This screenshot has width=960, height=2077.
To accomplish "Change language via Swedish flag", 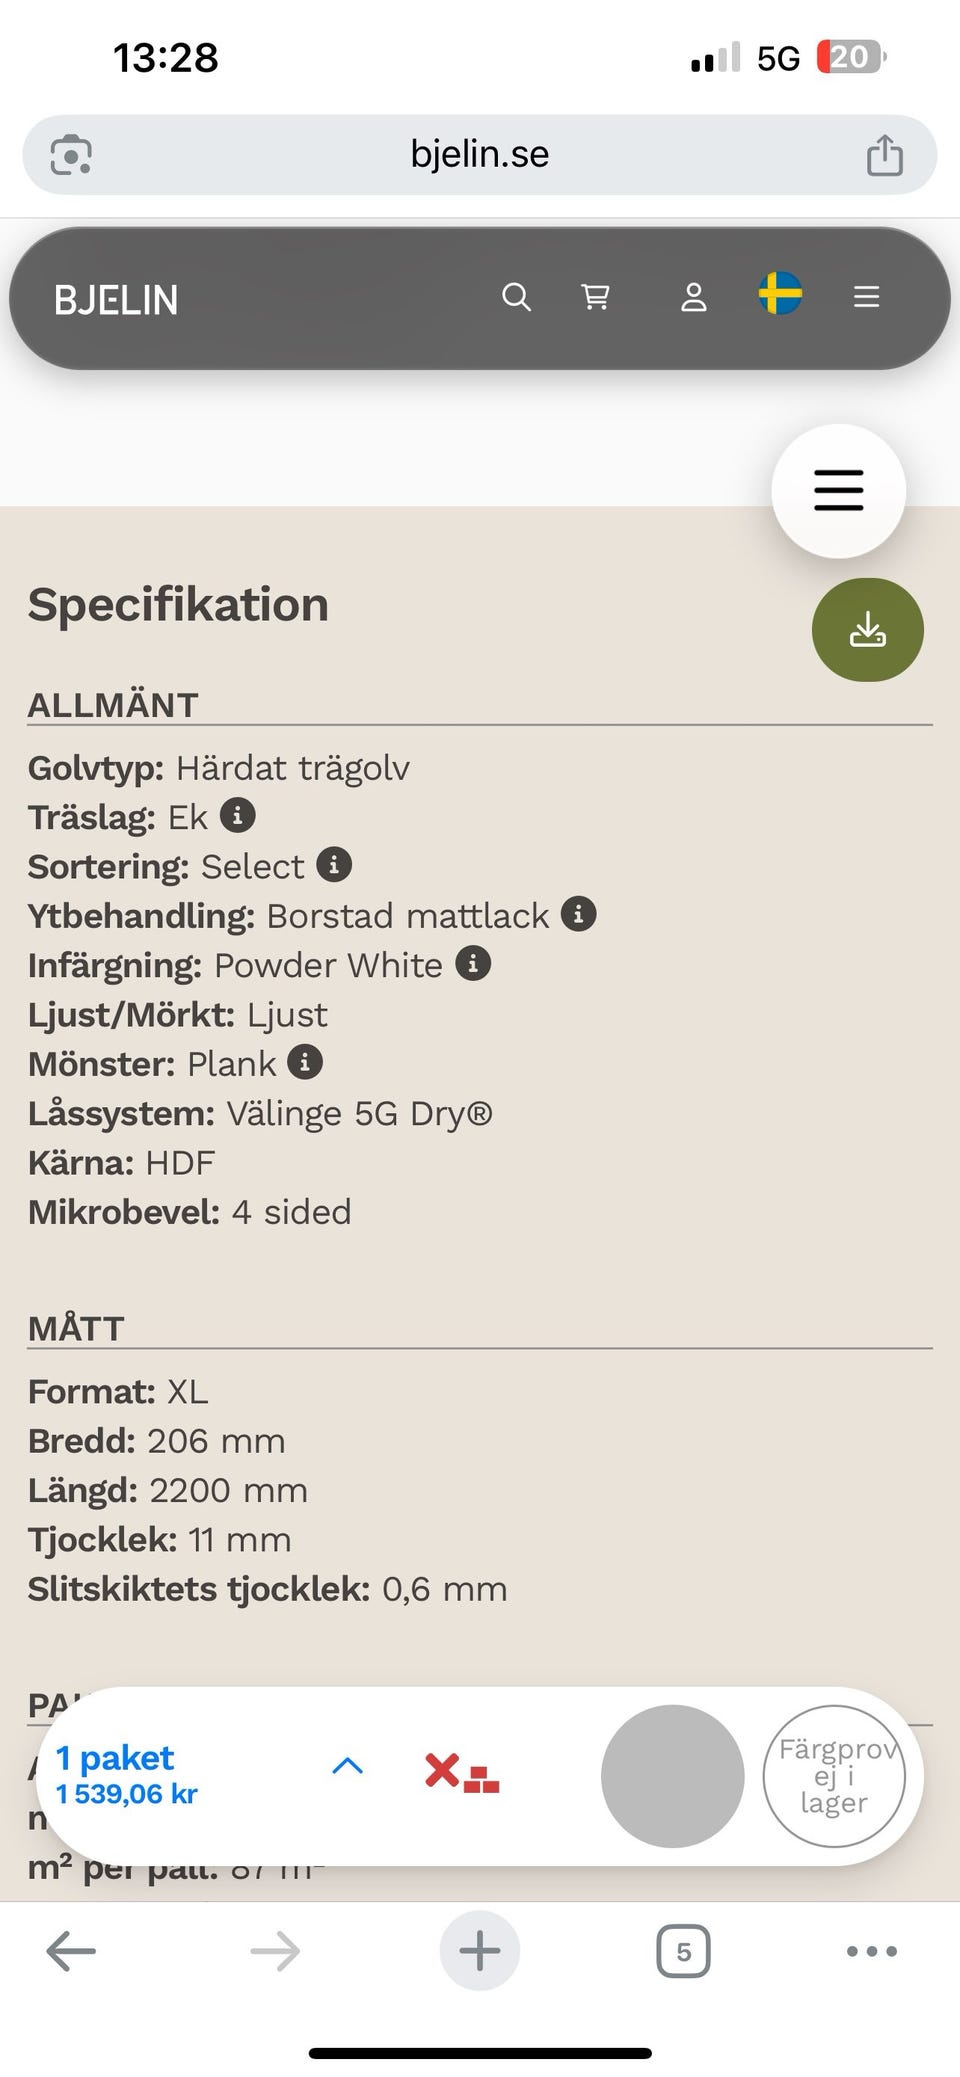I will pos(780,294).
